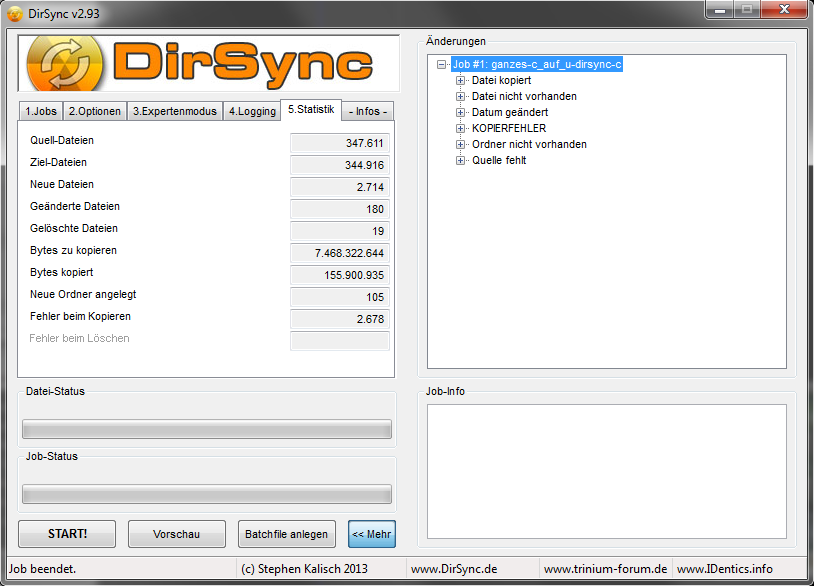Select the Datei kopiert tree item
The height and width of the screenshot is (586, 814).
(x=501, y=80)
